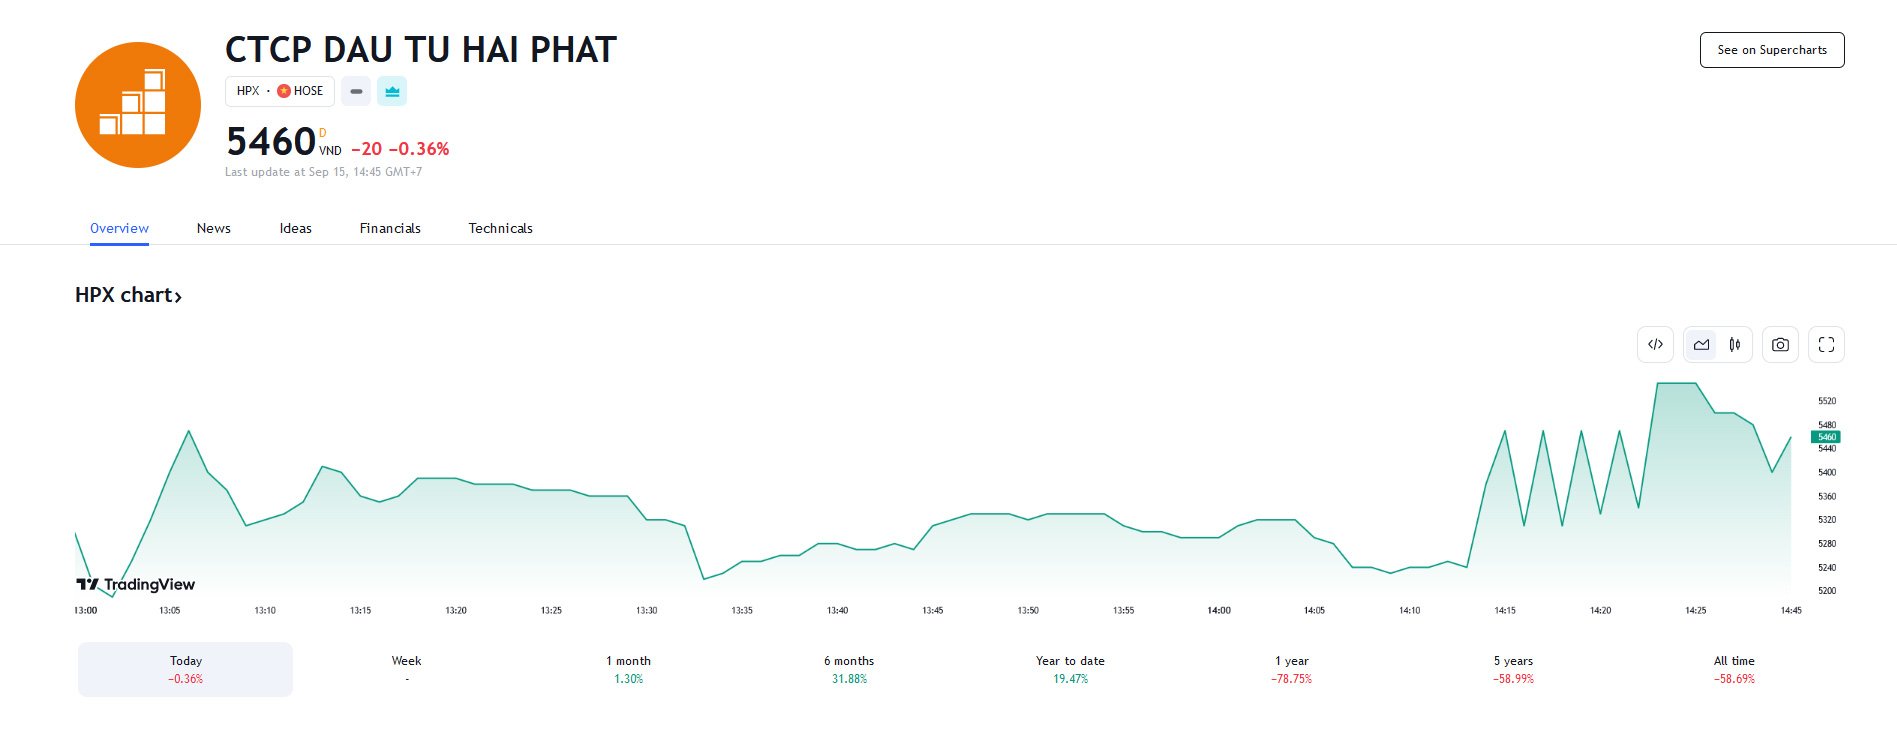This screenshot has width=1897, height=740.
Task: Click the teal crown market status icon
Action: [x=391, y=91]
